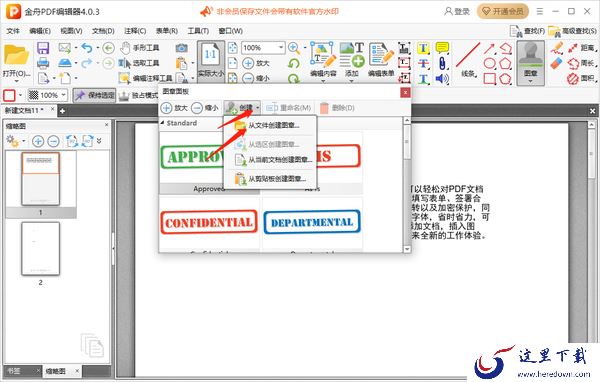Select the 手形工具 hand tool

coord(140,48)
